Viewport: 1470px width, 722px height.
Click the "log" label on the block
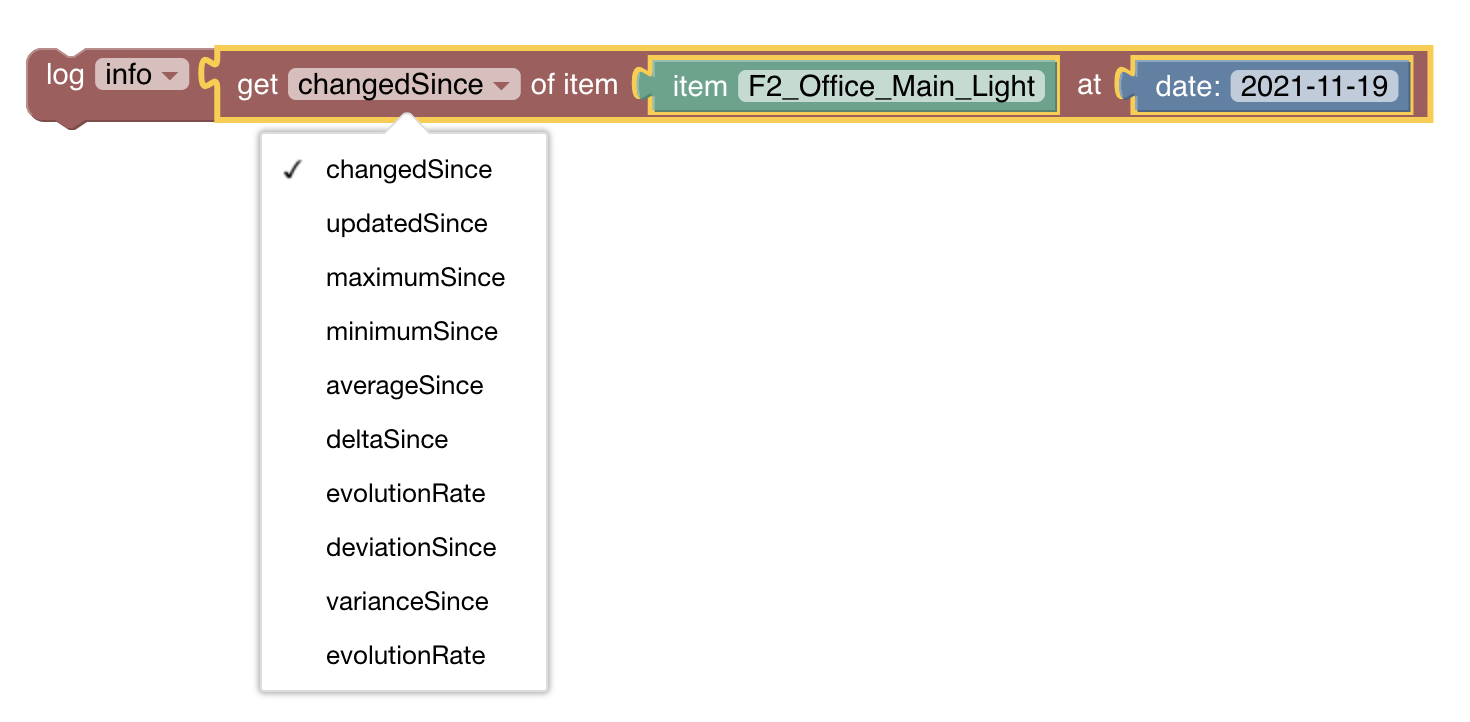65,74
